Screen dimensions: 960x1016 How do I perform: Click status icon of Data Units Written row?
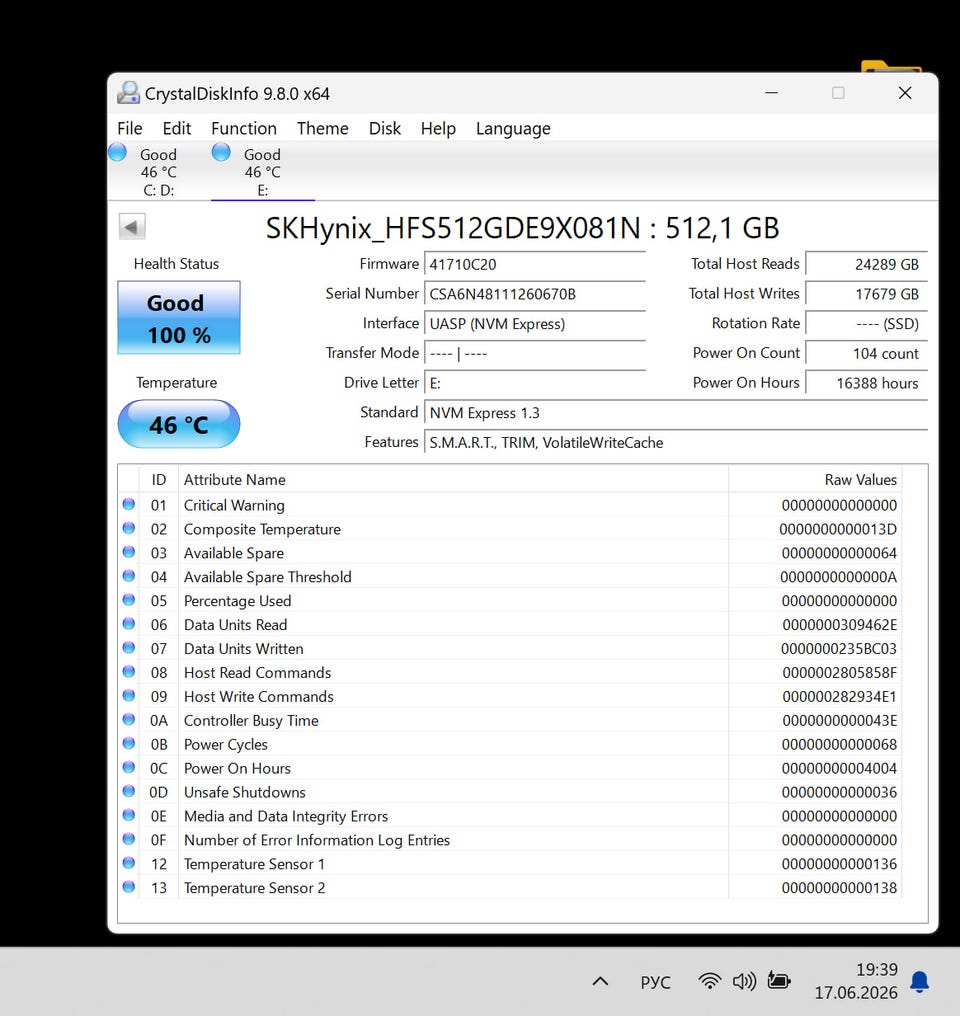pos(129,648)
